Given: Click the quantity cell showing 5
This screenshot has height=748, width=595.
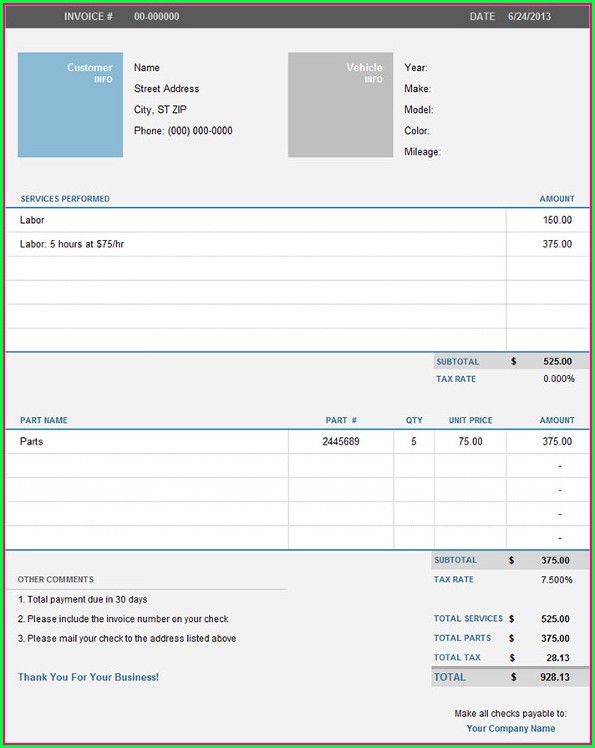Looking at the screenshot, I should [414, 442].
